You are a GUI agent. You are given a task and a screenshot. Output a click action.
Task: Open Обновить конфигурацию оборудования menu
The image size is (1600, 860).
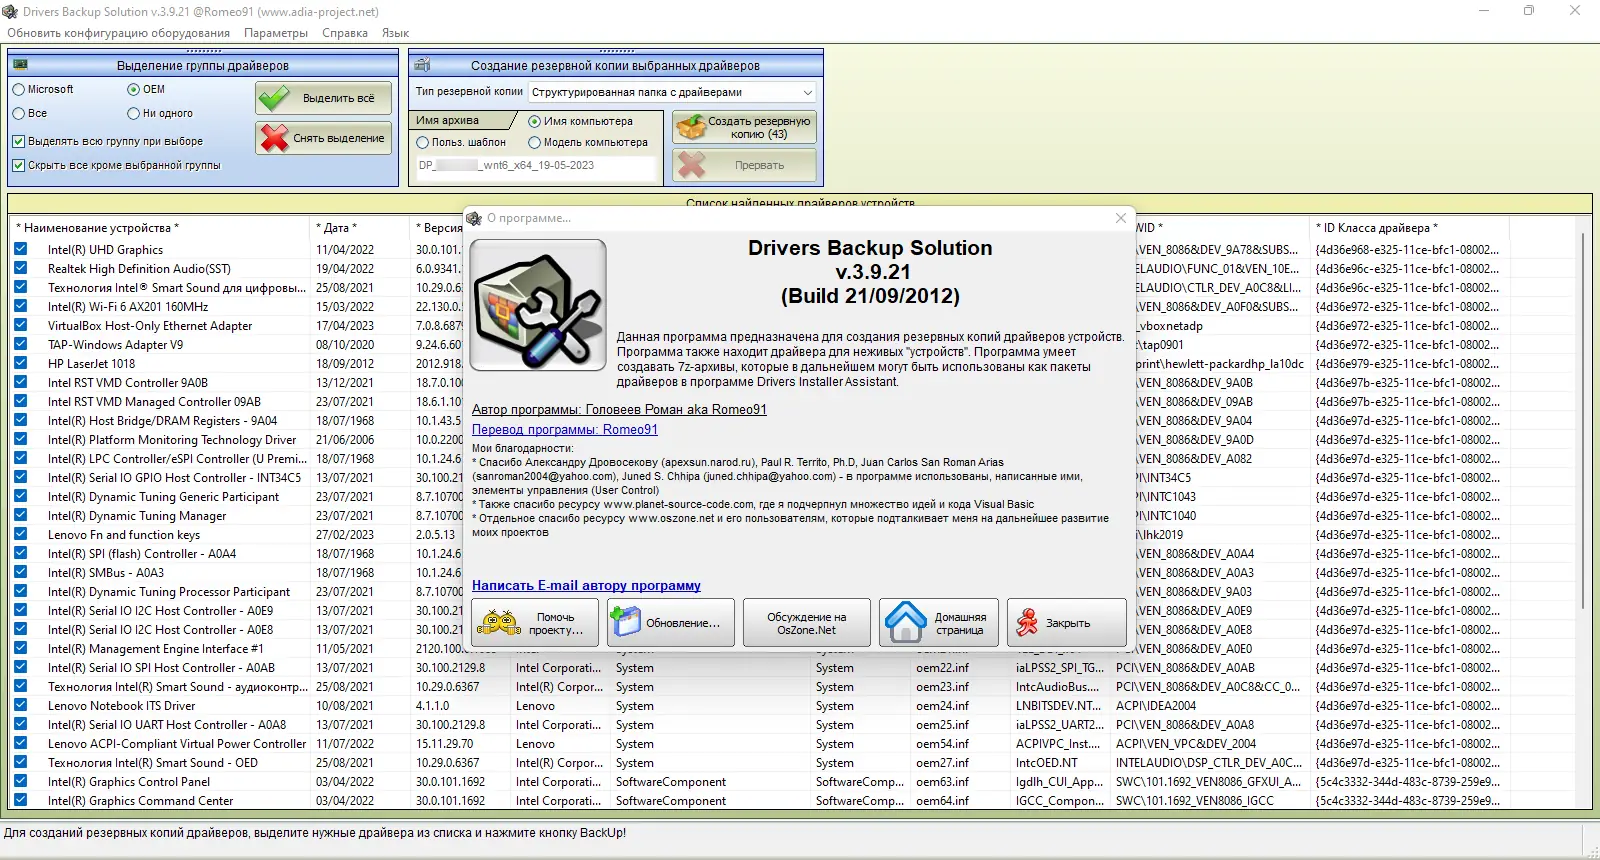point(118,33)
